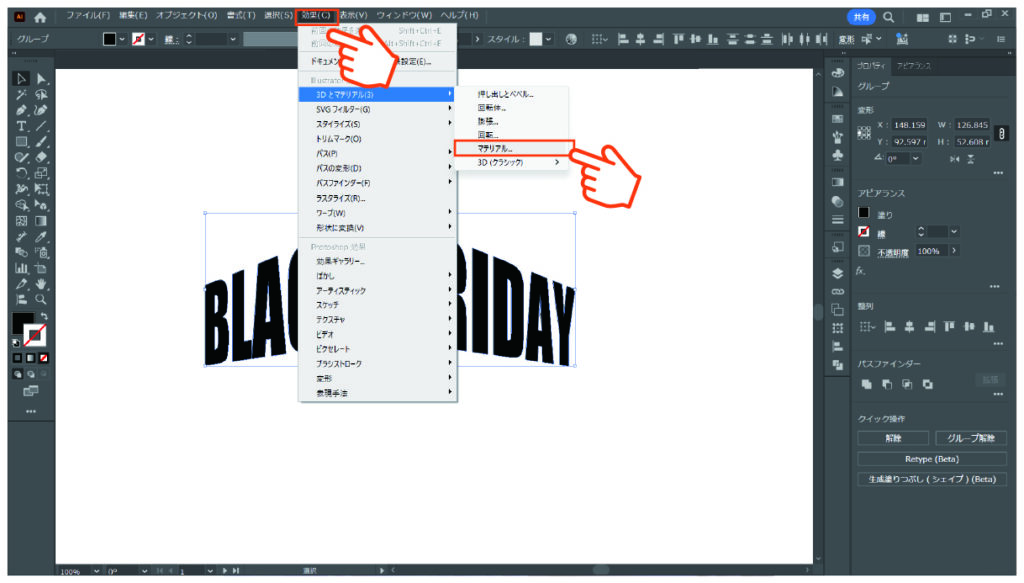Expand the 3D (クラシック) submenu arrow
The image size is (1024, 583).
[x=557, y=162]
